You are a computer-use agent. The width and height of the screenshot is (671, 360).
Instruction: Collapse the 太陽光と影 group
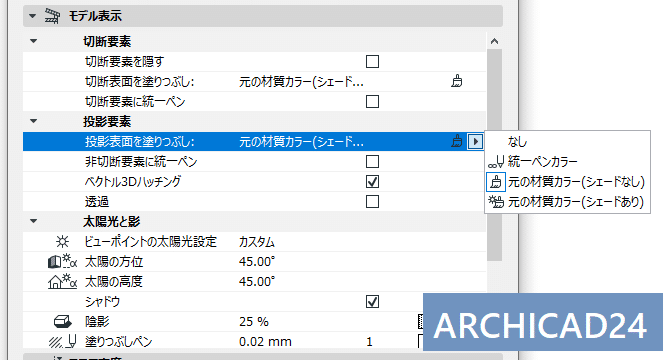pos(34,221)
